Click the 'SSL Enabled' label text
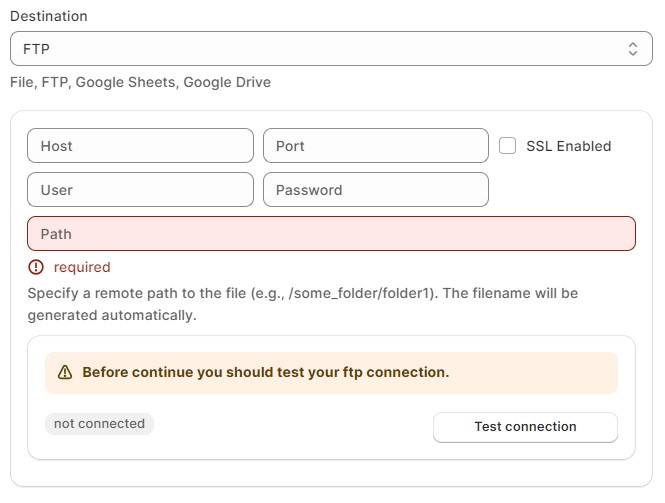This screenshot has height=503, width=665. click(568, 146)
